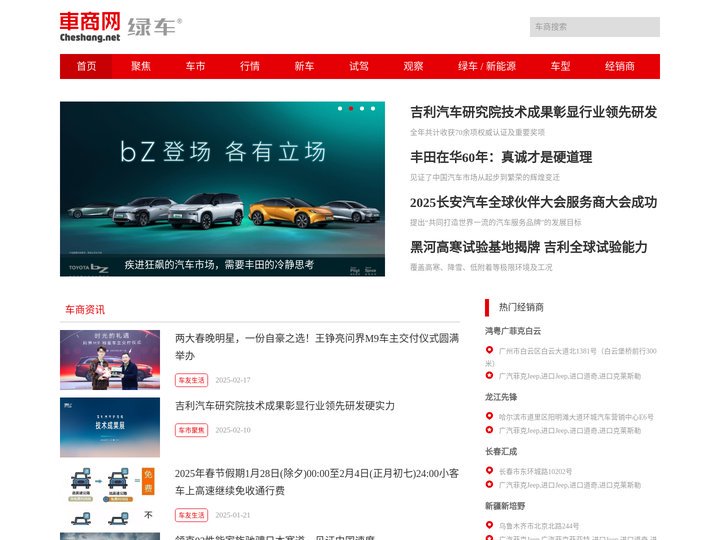Open dealer 龙江先锋
This screenshot has width=720, height=540.
[501, 397]
